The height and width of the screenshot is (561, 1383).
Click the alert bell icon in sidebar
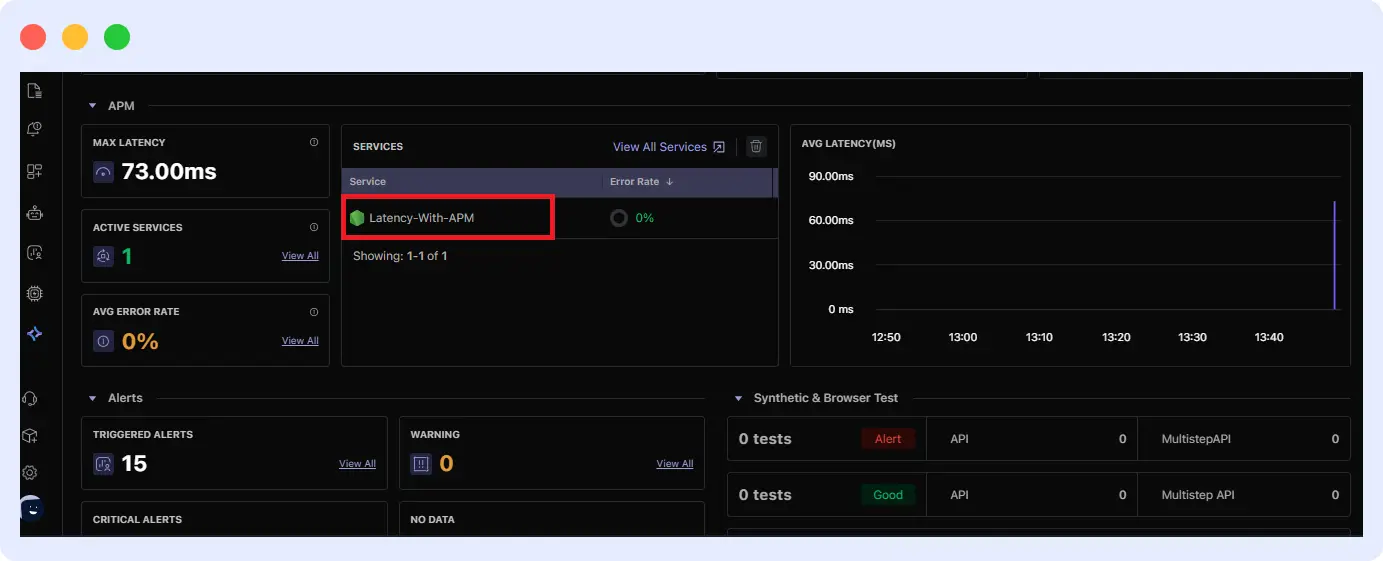pos(34,130)
